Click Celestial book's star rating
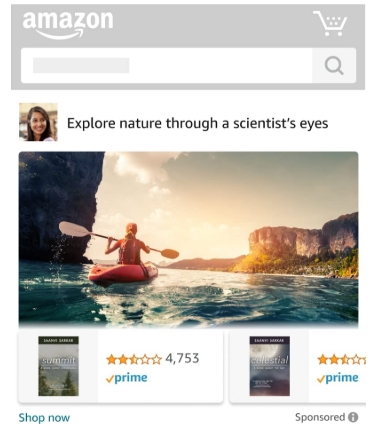The image size is (374, 424). [x=341, y=359]
